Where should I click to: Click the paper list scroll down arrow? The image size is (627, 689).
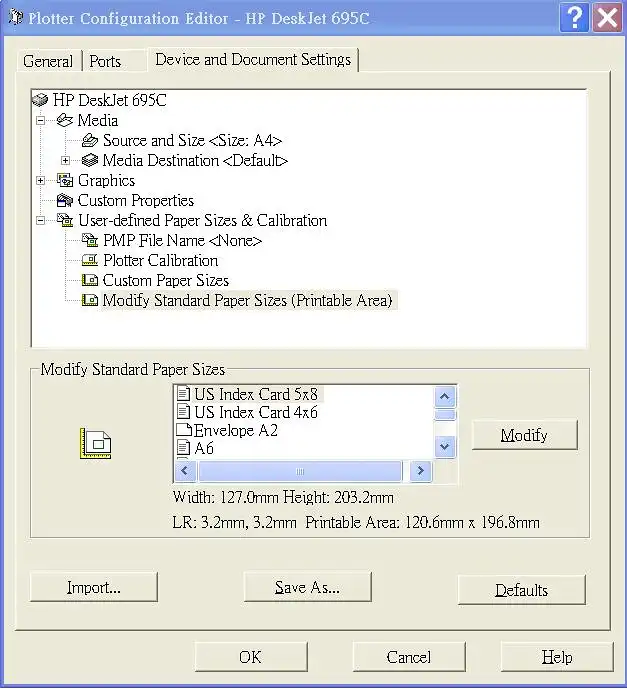445,446
